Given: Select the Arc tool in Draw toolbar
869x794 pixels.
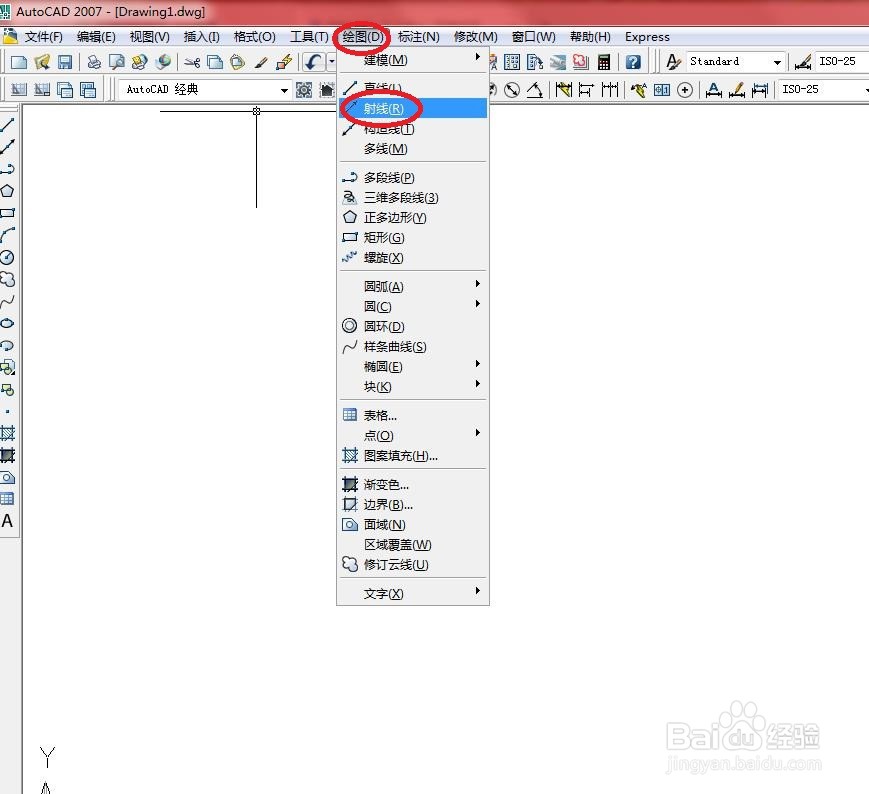Looking at the screenshot, I should [7, 235].
